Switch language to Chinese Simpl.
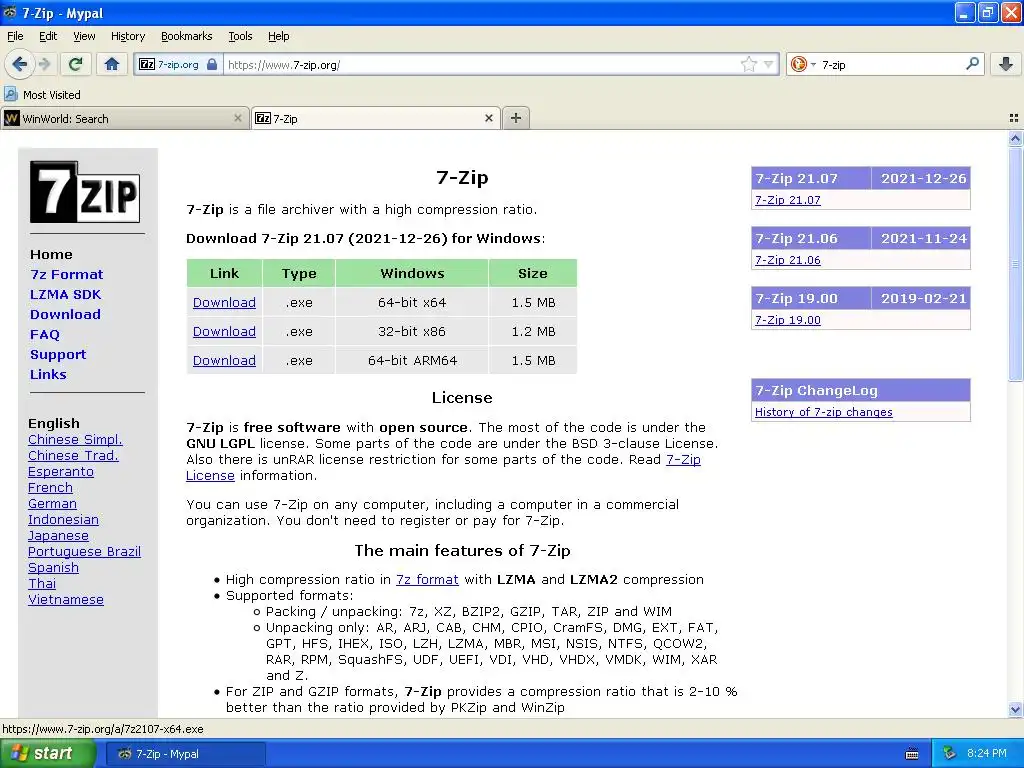Screen dimensions: 1024x768 [75, 440]
